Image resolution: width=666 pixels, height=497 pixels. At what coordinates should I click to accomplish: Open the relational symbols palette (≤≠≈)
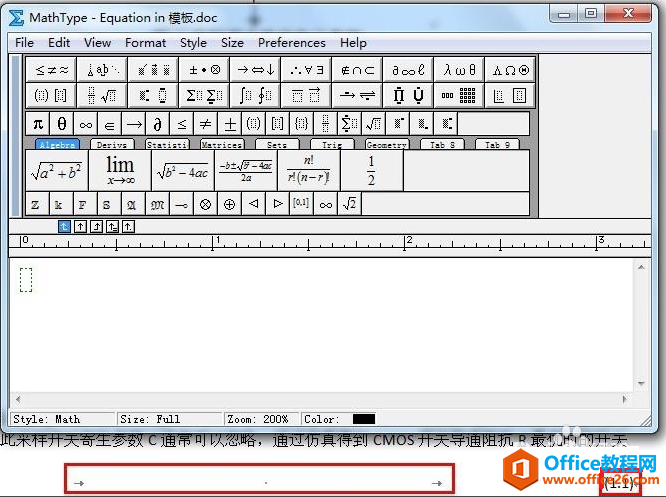pyautogui.click(x=51, y=70)
